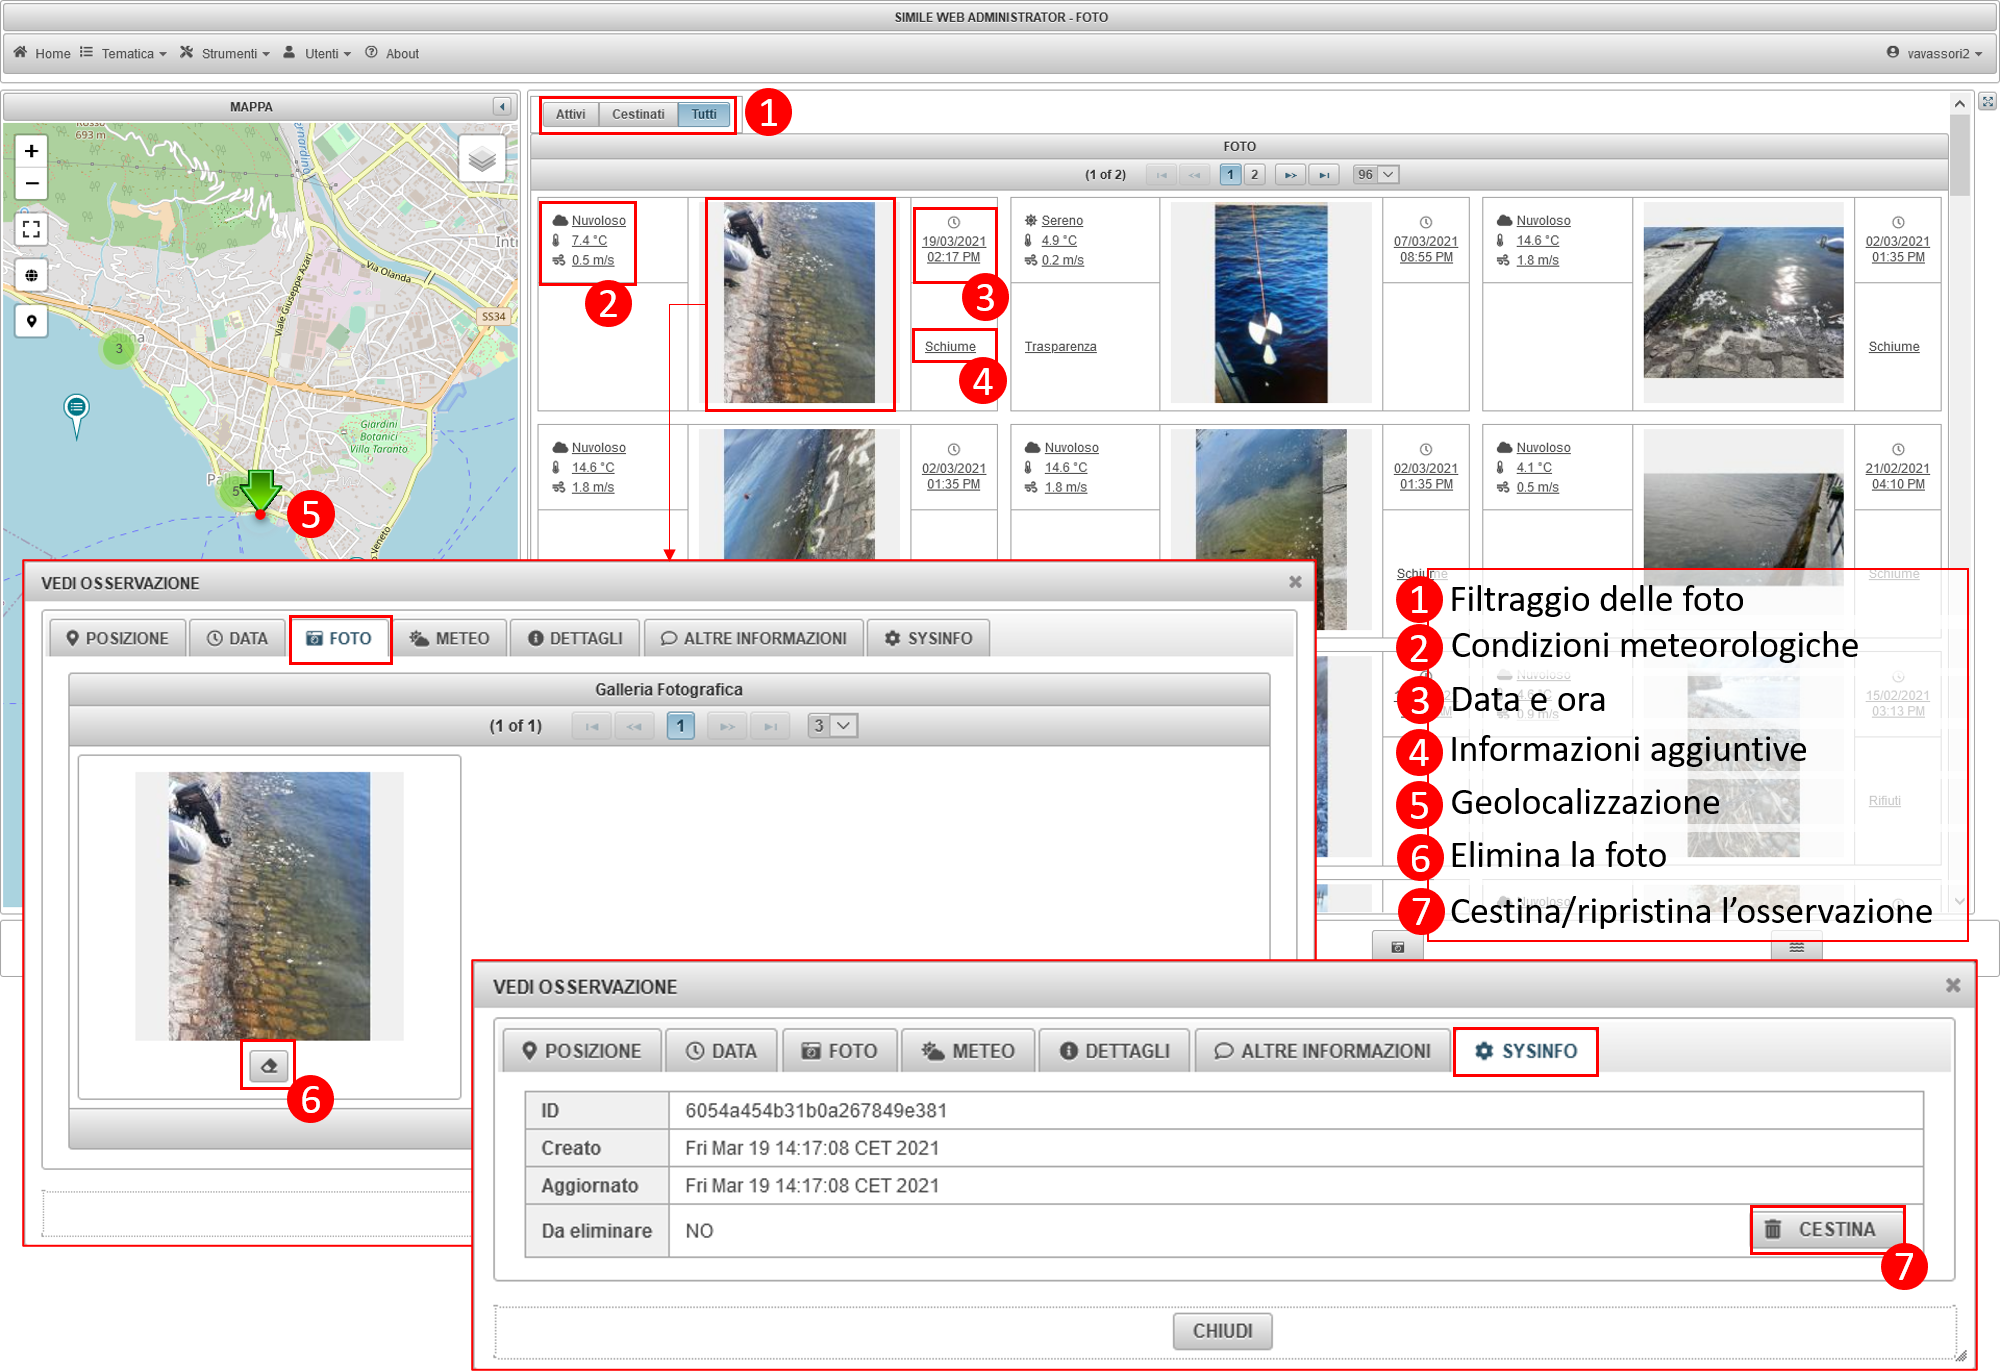The image size is (2000, 1371).
Task: Click the Trasparenza link
Action: point(1060,346)
